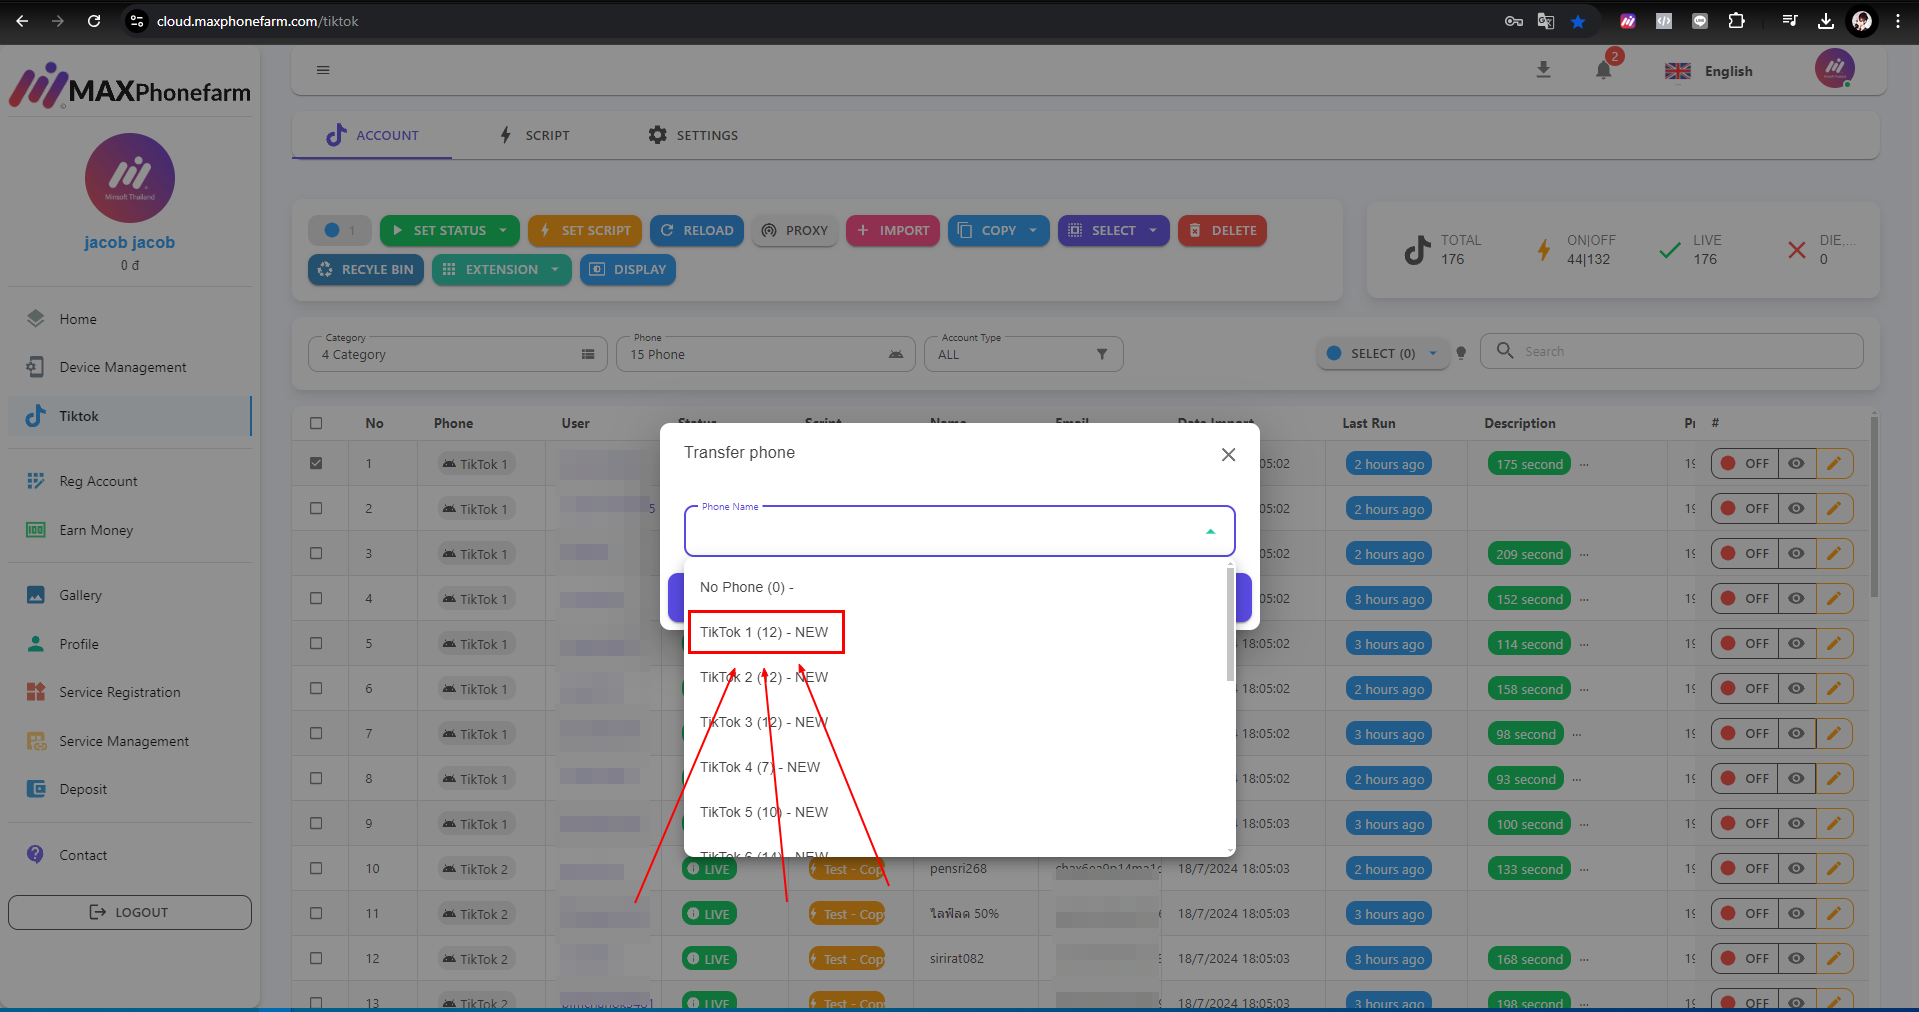This screenshot has height=1012, width=1919.
Task: Open the Category filter dropdown
Action: click(458, 354)
